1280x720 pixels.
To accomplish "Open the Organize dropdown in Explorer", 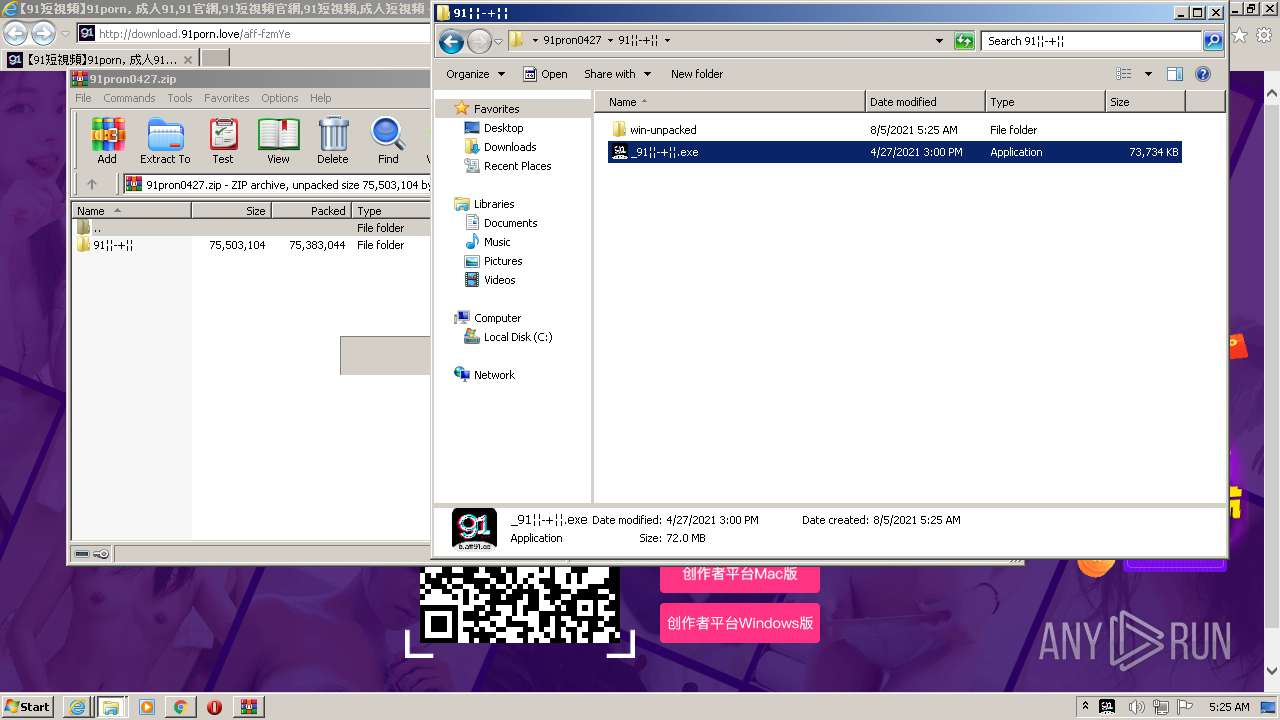I will coord(475,74).
